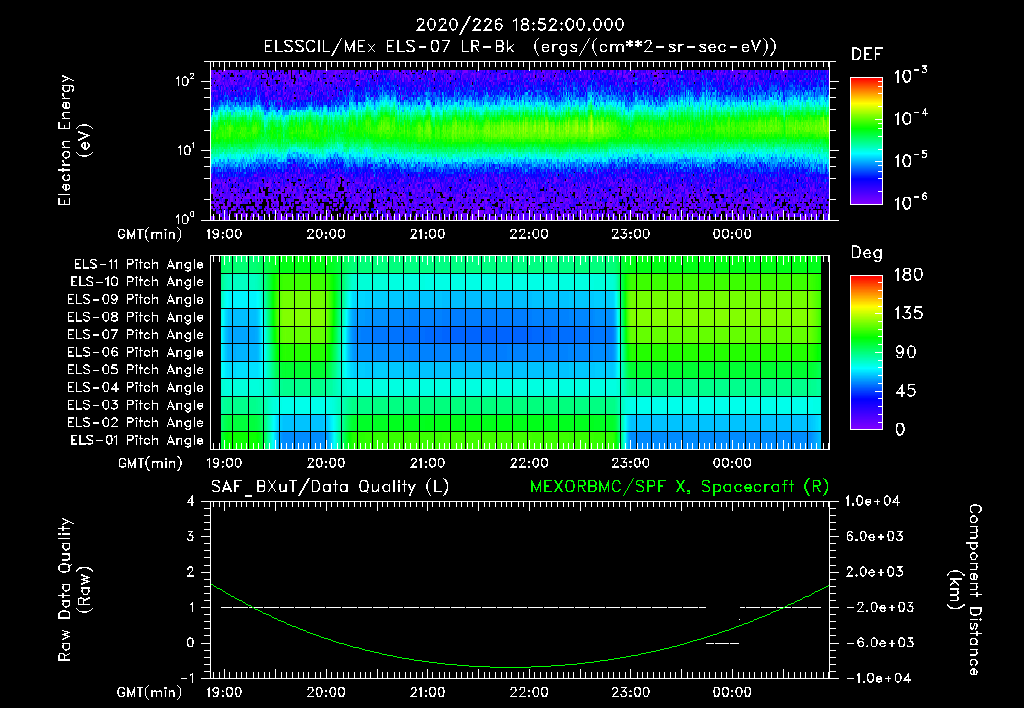Screen dimensions: 1024x708
Task: Click the white data quality line at level 1
Action: tap(464, 607)
